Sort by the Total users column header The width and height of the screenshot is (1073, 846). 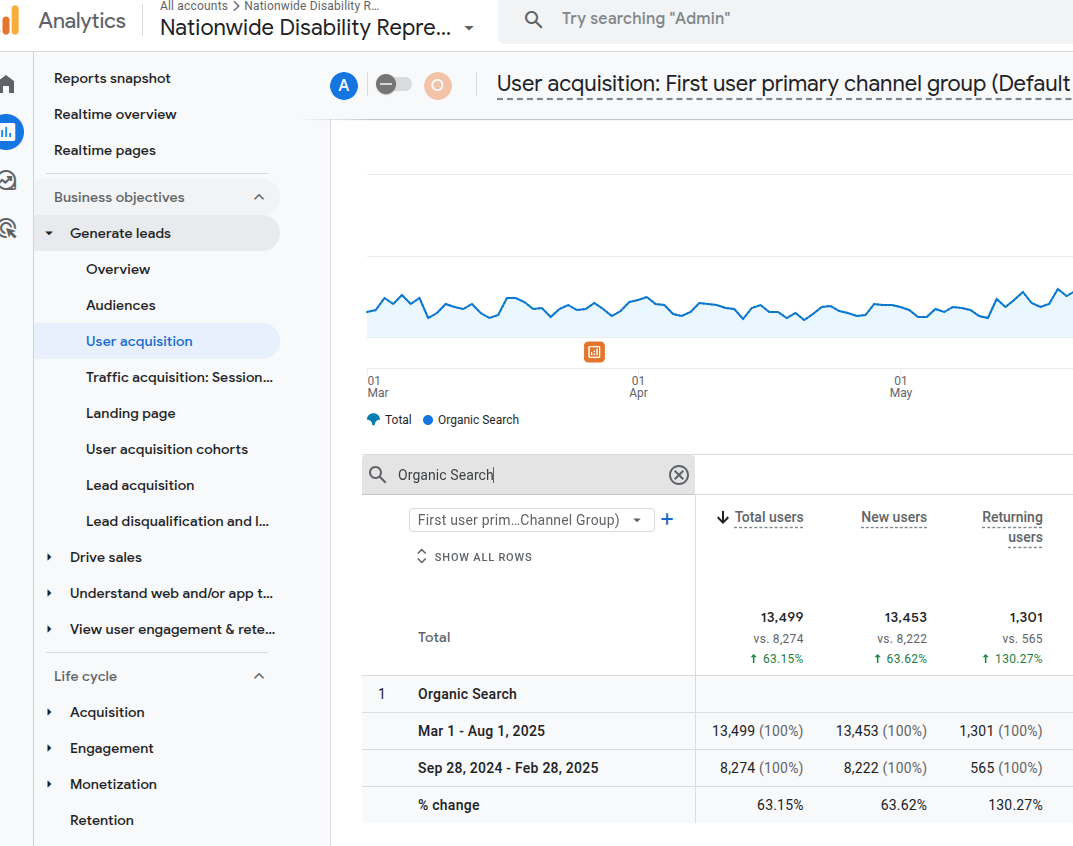tap(768, 517)
